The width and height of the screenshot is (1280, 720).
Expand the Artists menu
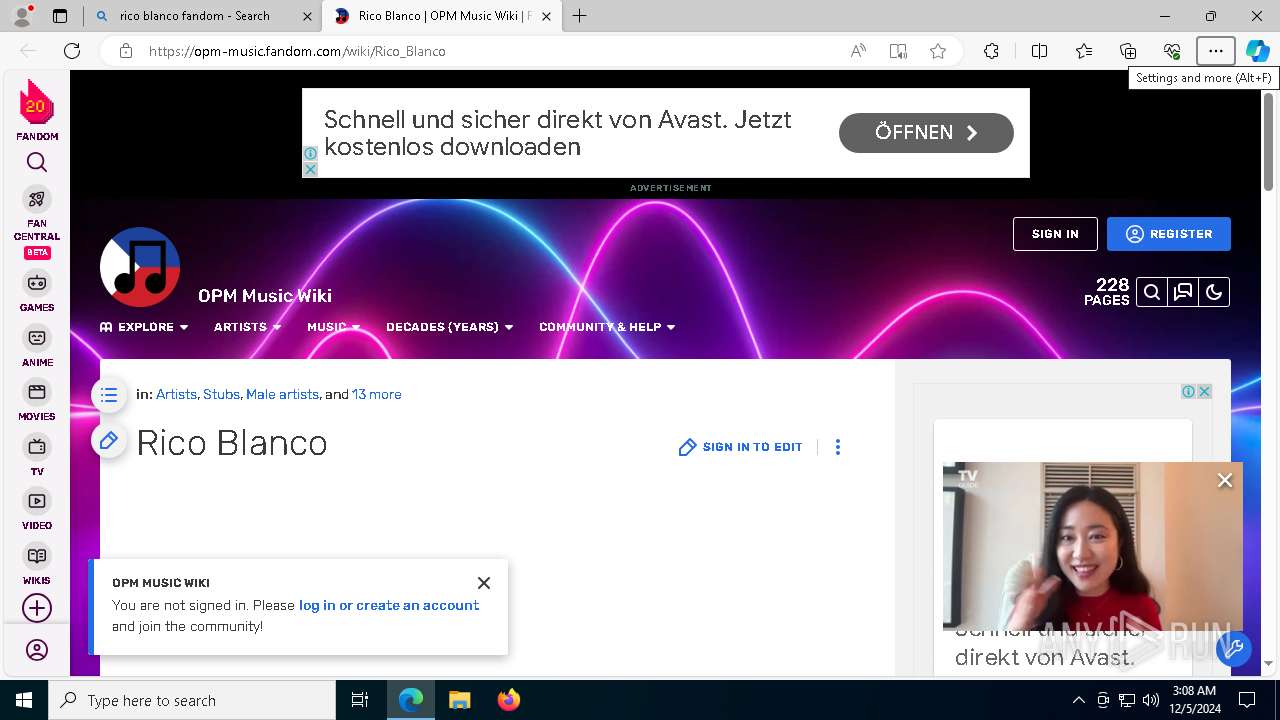click(248, 327)
